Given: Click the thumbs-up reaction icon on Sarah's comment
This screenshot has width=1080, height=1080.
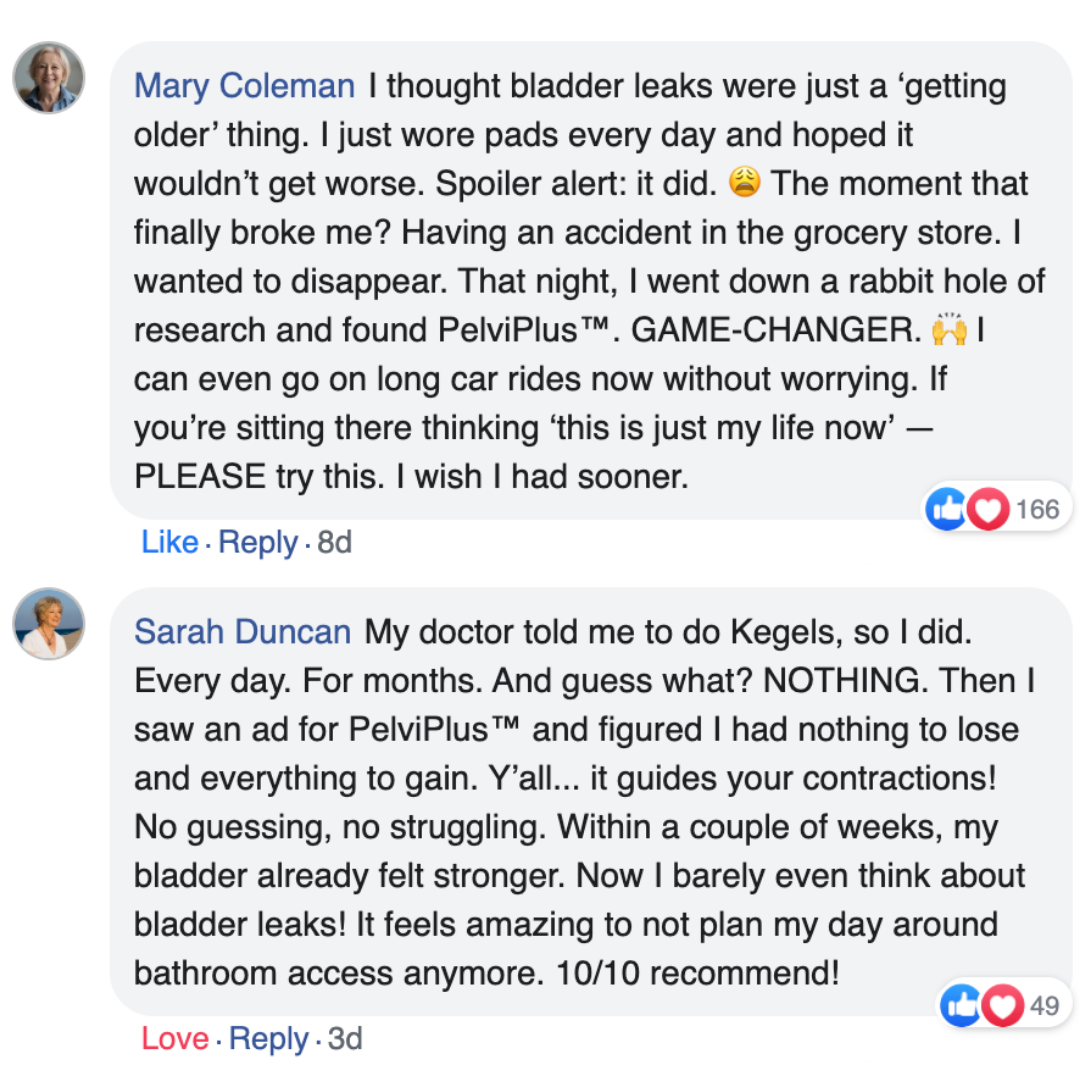Looking at the screenshot, I should coord(960,1006).
